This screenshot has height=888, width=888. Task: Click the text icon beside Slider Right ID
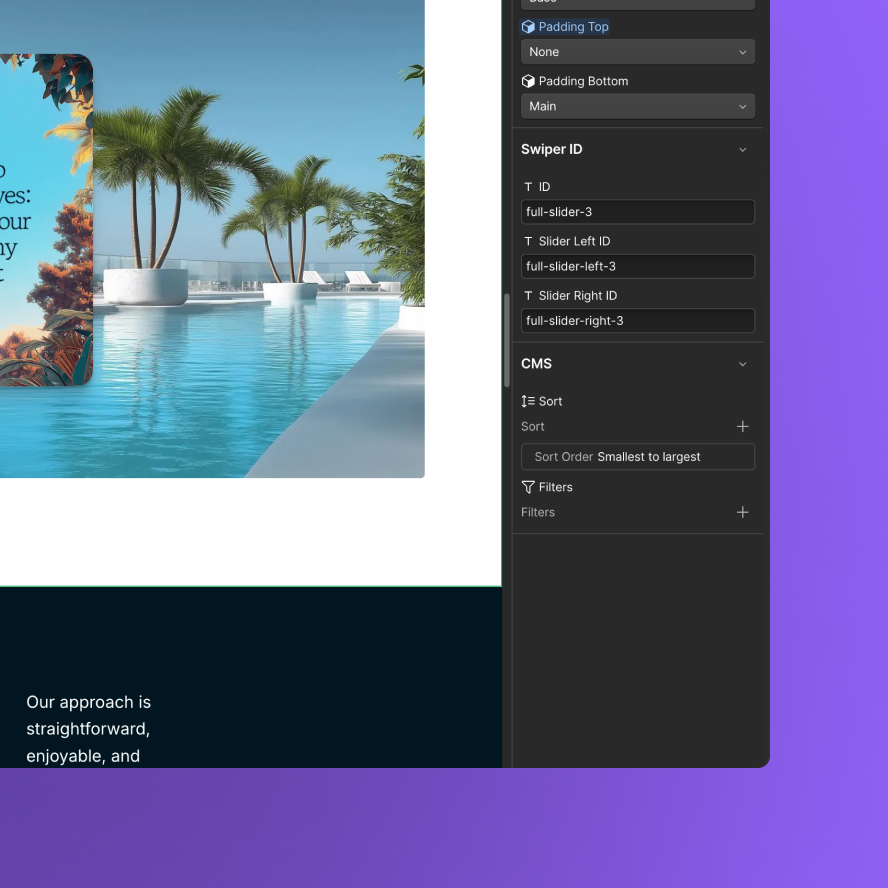point(528,296)
